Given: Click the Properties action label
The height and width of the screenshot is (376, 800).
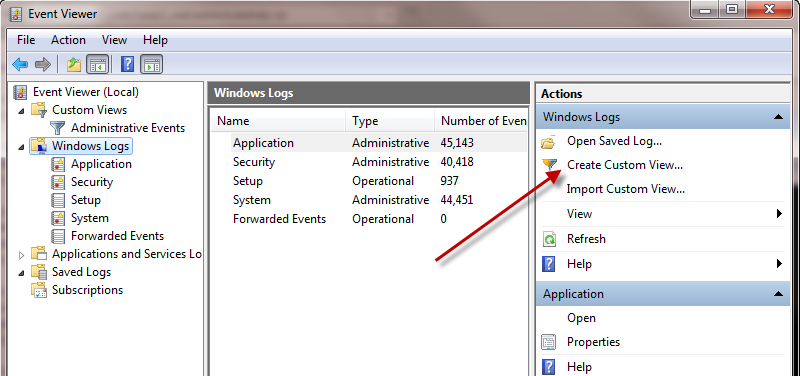Looking at the screenshot, I should pyautogui.click(x=593, y=342).
